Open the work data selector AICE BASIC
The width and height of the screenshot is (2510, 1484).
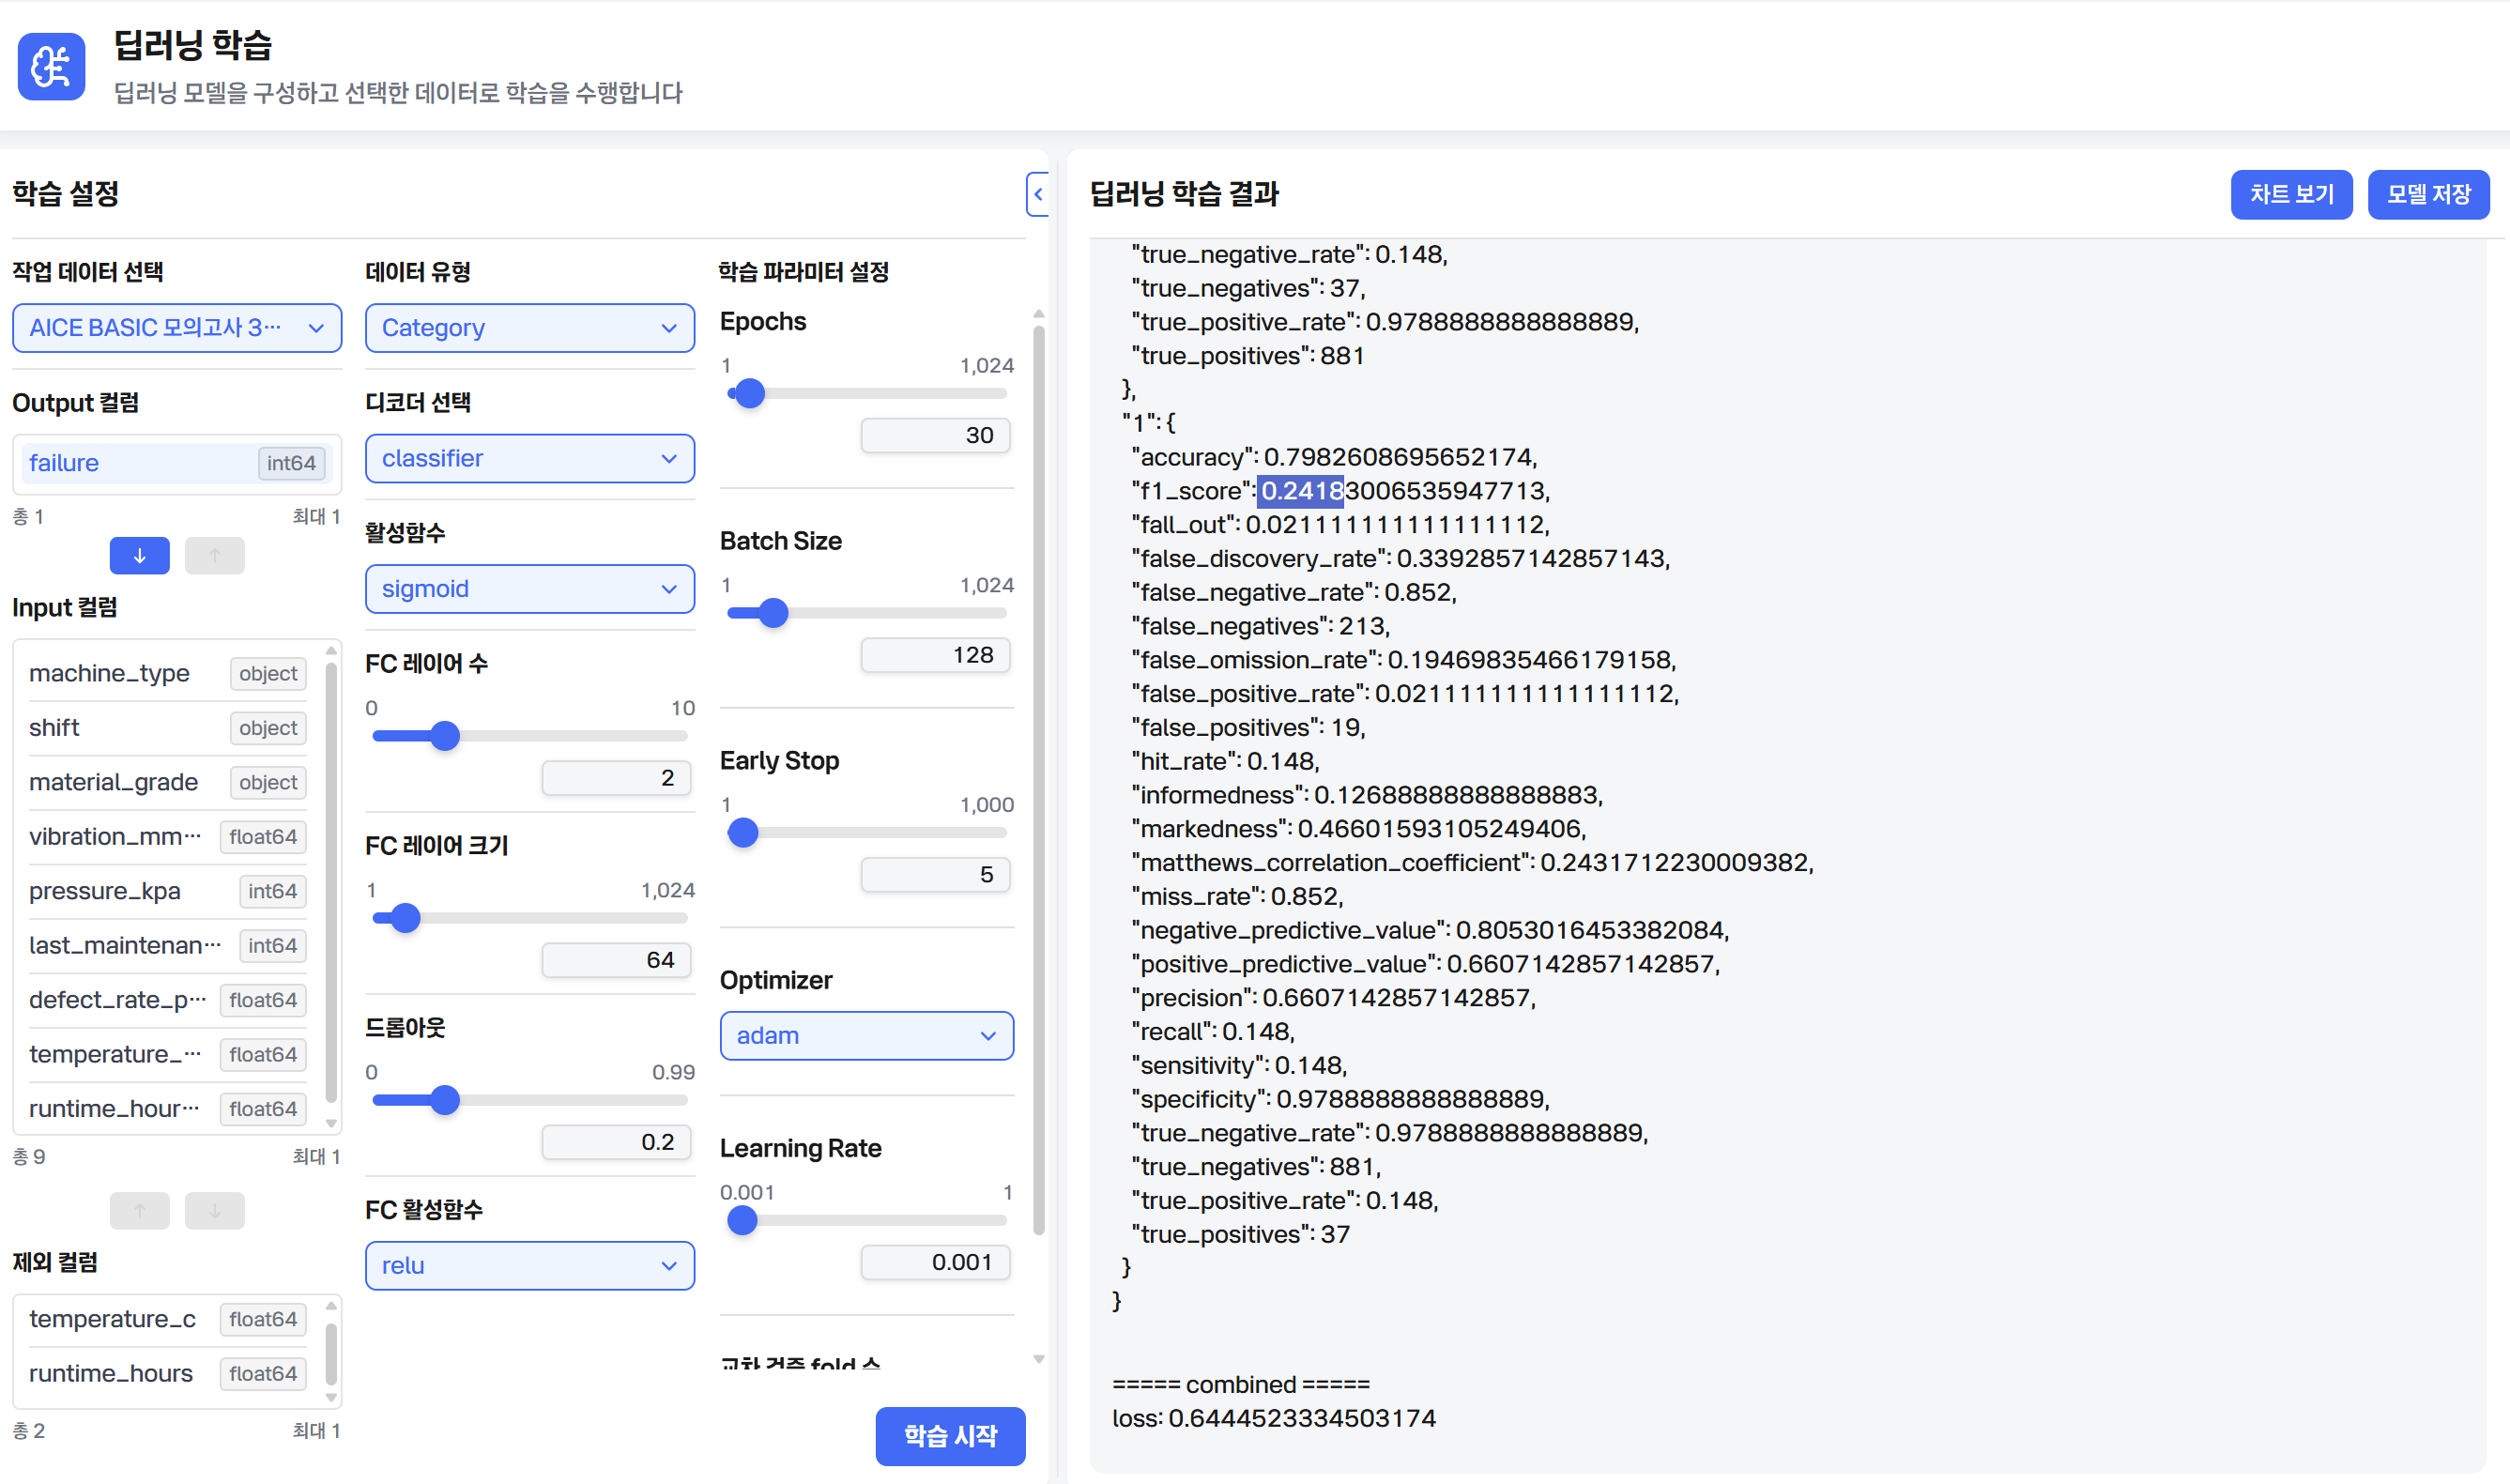tap(177, 328)
